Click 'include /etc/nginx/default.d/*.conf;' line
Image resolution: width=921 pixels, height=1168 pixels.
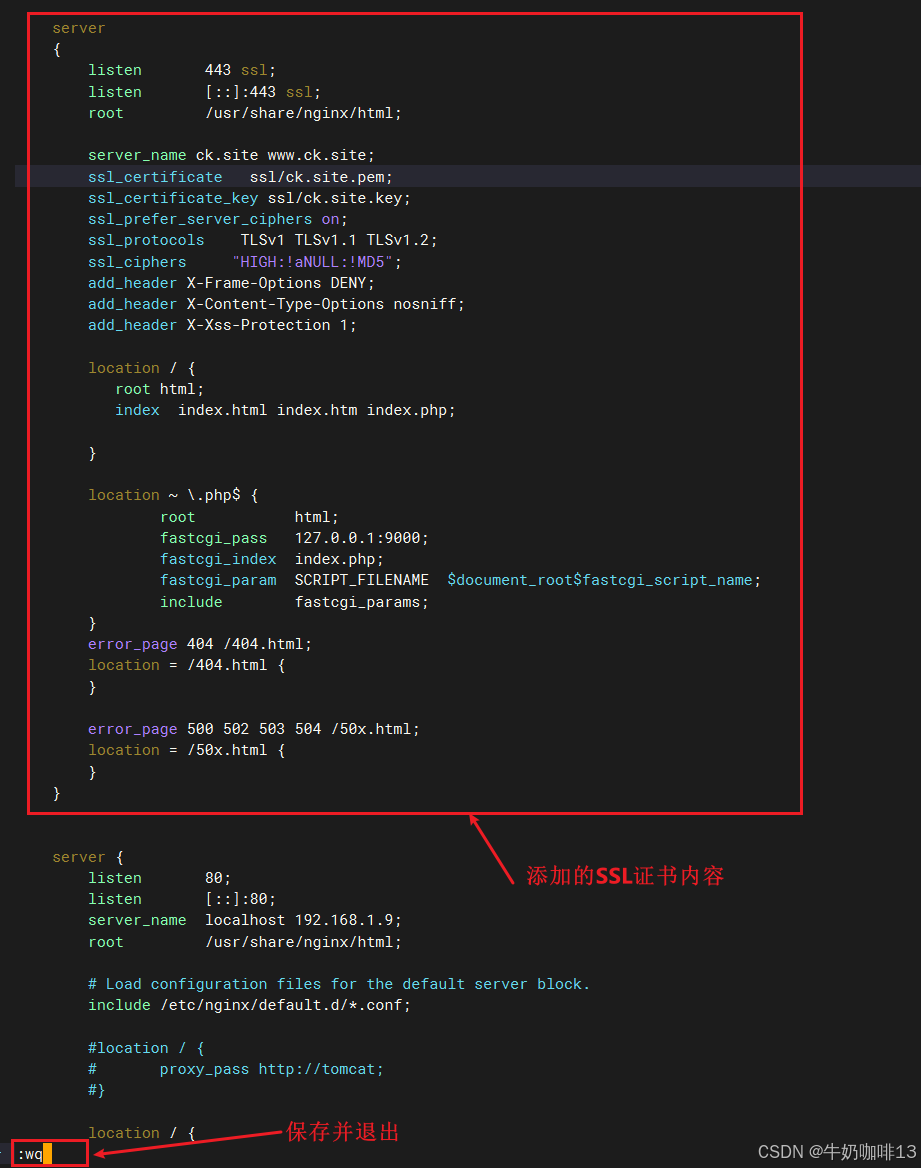click(249, 1005)
